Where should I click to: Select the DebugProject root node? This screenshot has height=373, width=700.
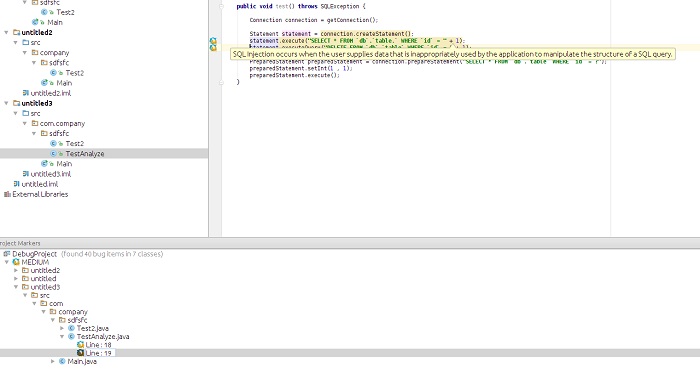tap(35, 253)
